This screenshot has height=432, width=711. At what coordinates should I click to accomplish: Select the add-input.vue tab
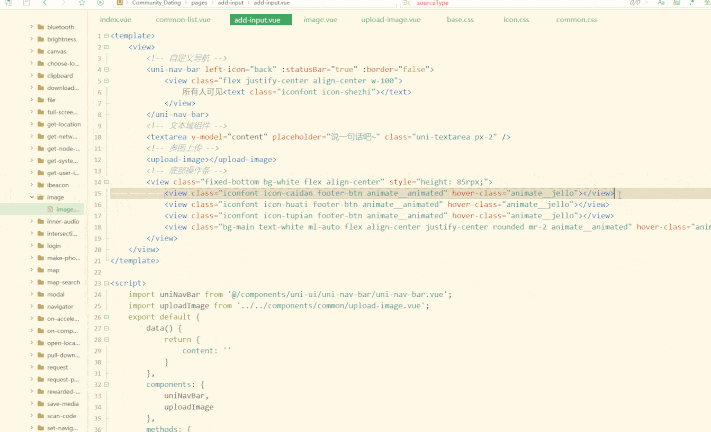(x=261, y=19)
